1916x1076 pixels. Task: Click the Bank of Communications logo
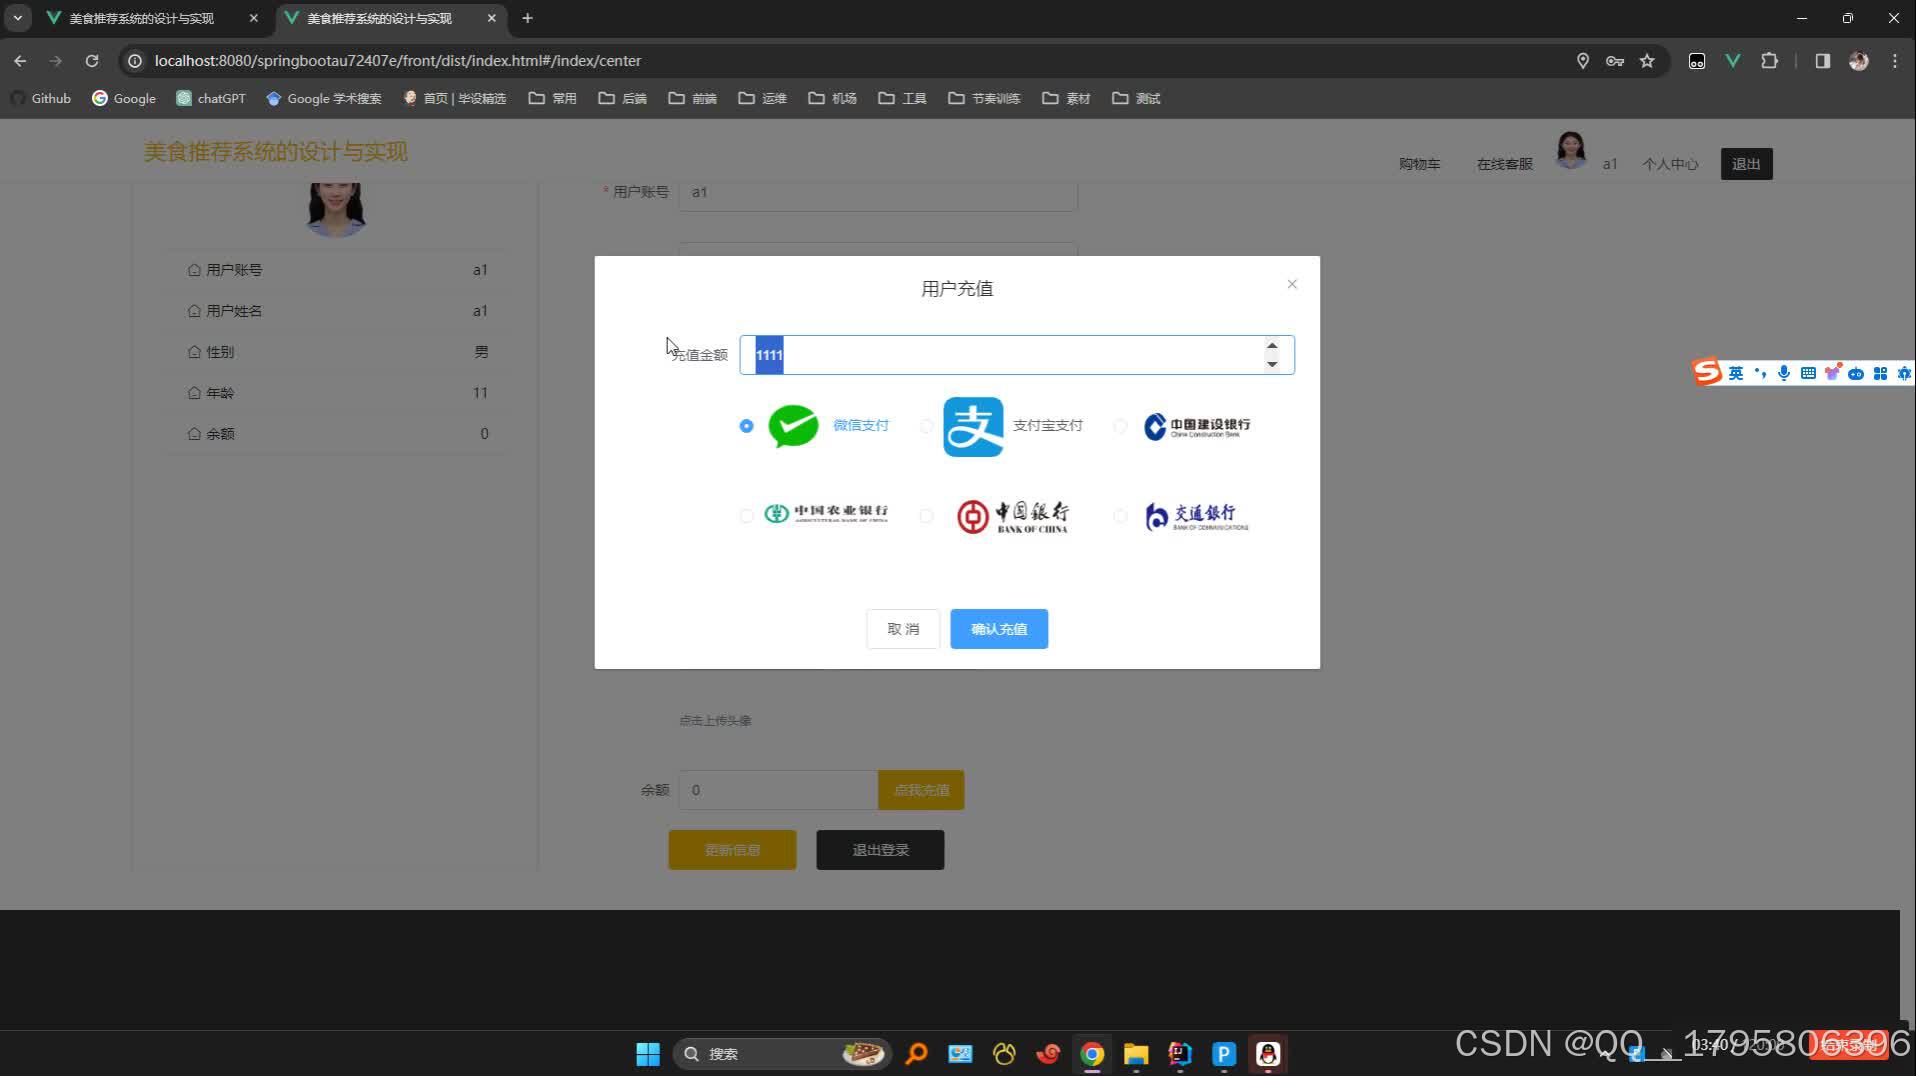[x=1197, y=516]
